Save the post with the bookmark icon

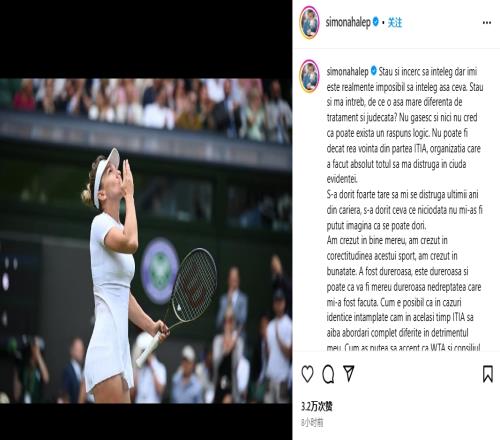(x=488, y=374)
